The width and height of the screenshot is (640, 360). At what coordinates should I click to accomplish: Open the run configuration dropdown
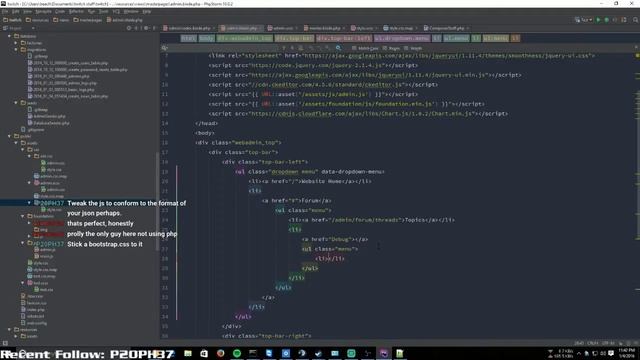click(583, 20)
